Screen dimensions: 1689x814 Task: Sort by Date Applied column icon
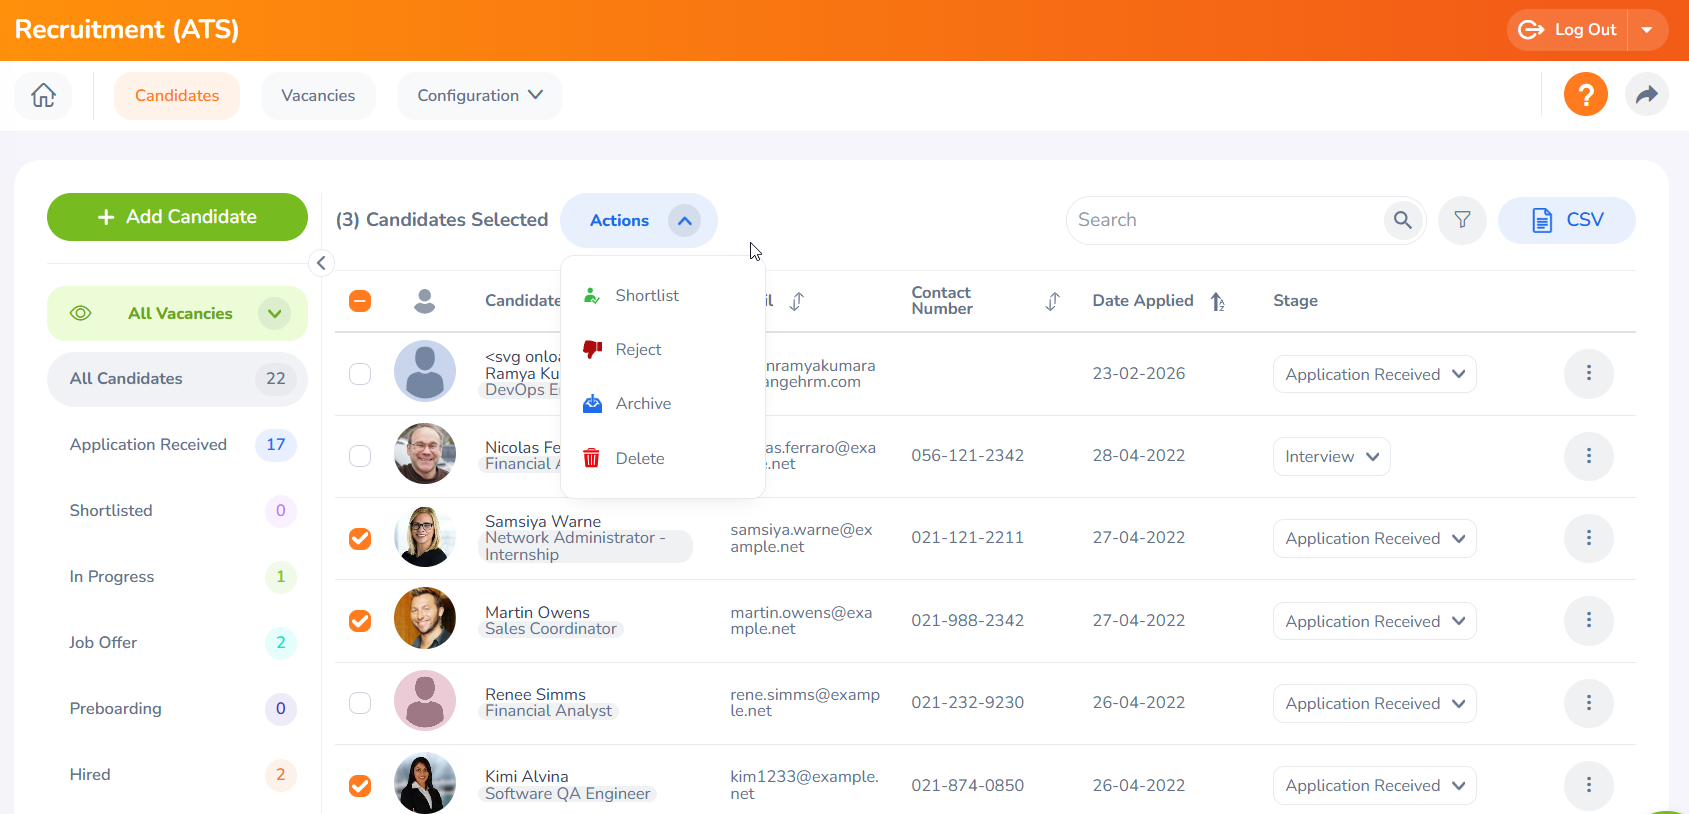click(1217, 301)
